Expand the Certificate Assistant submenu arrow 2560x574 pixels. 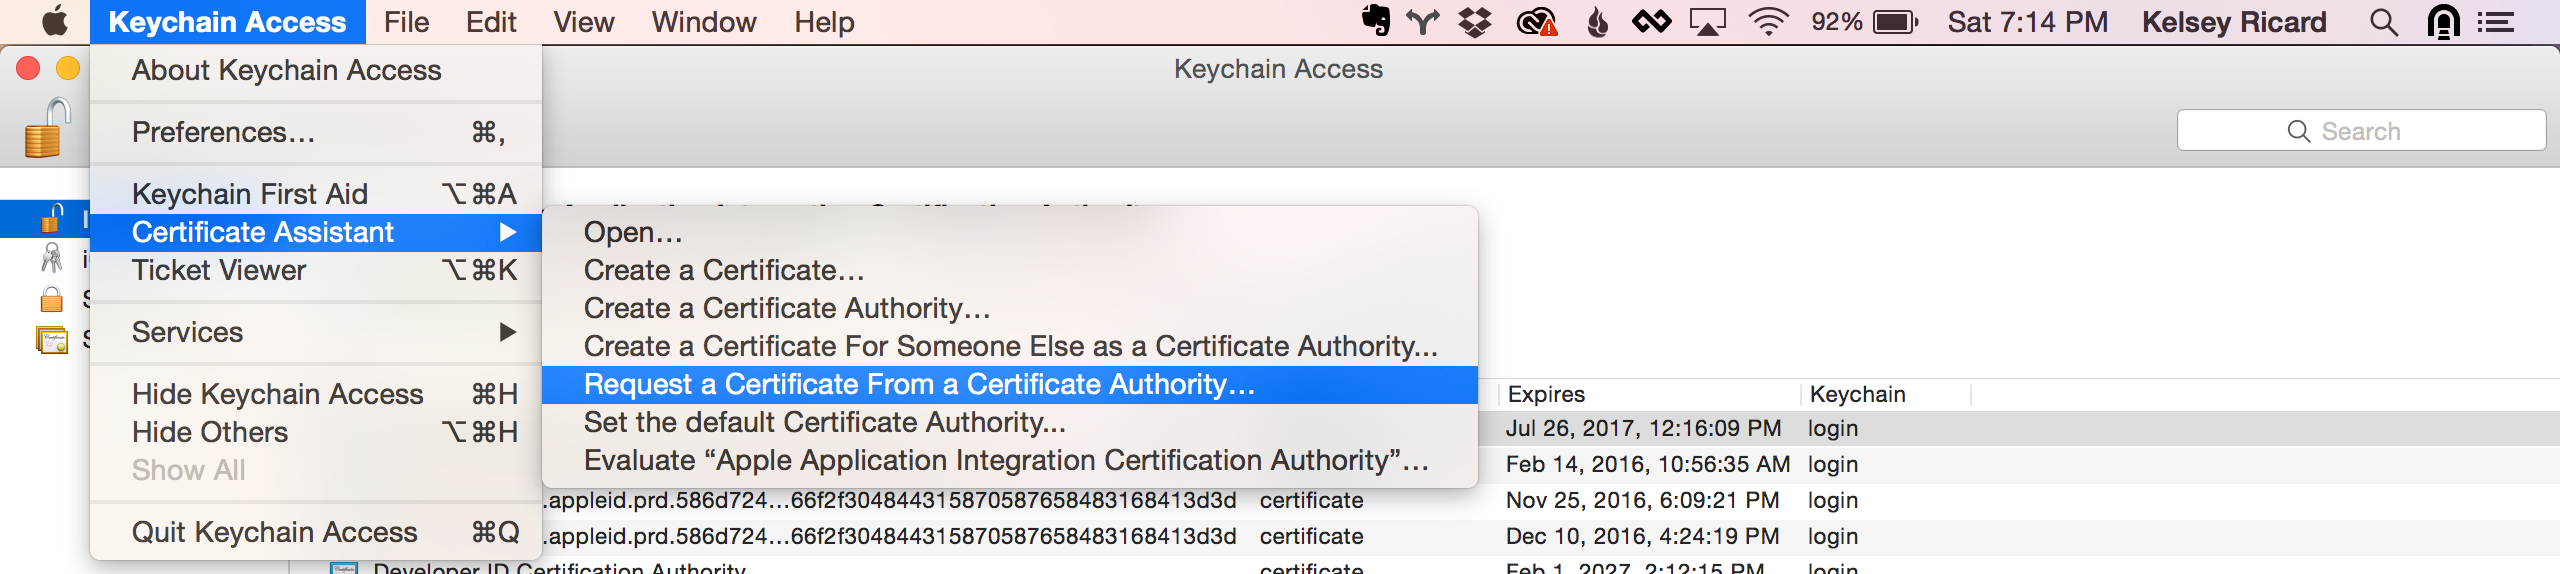pyautogui.click(x=507, y=232)
